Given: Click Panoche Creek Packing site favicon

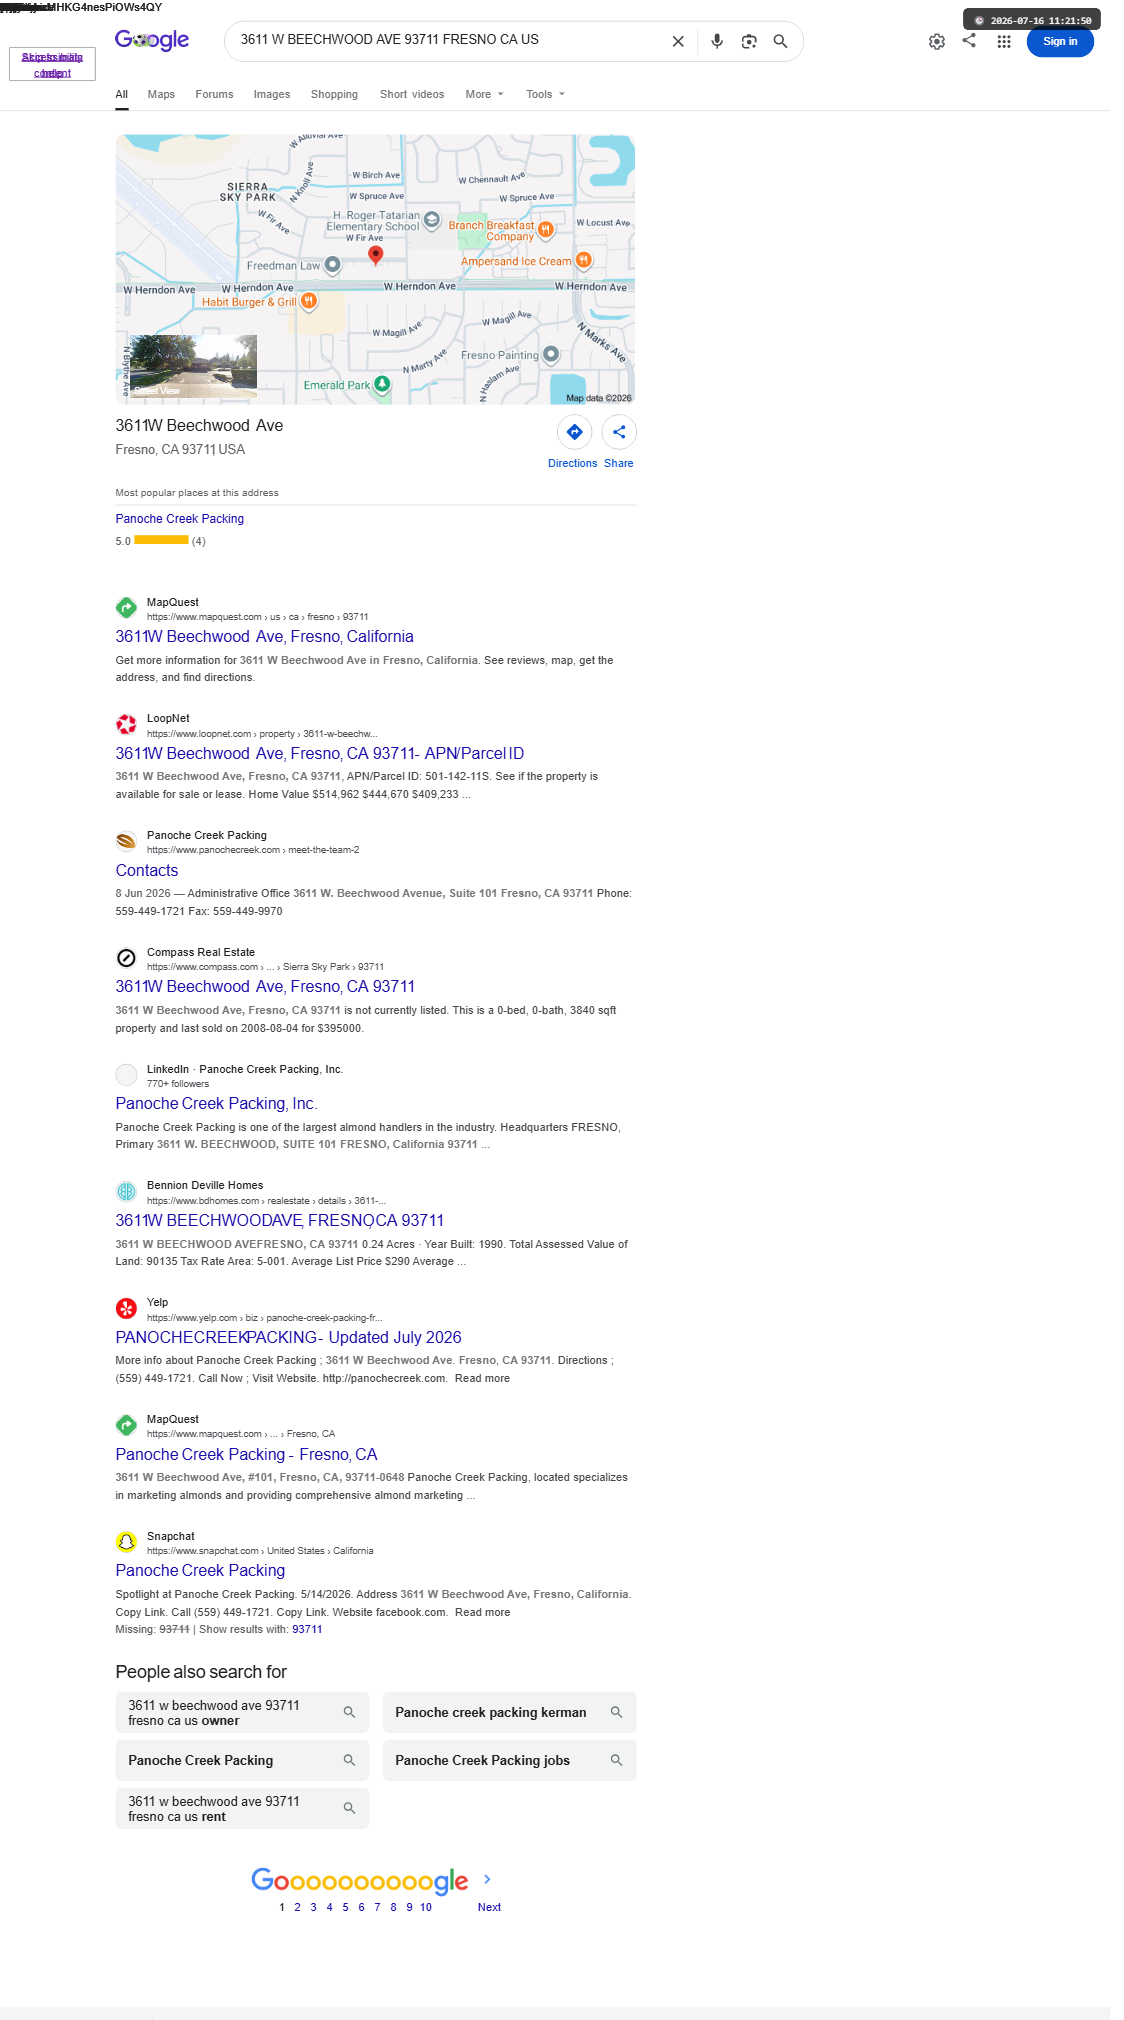Looking at the screenshot, I should pyautogui.click(x=126, y=841).
